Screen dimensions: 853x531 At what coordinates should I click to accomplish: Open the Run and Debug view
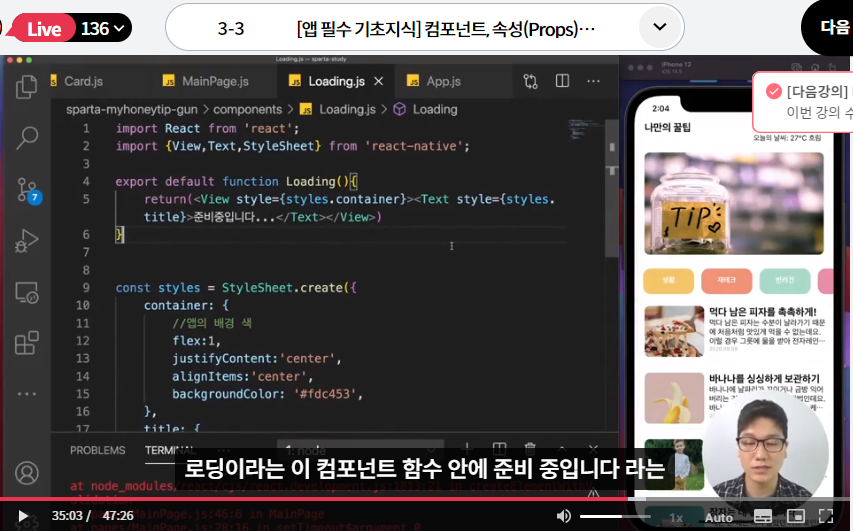pyautogui.click(x=26, y=241)
